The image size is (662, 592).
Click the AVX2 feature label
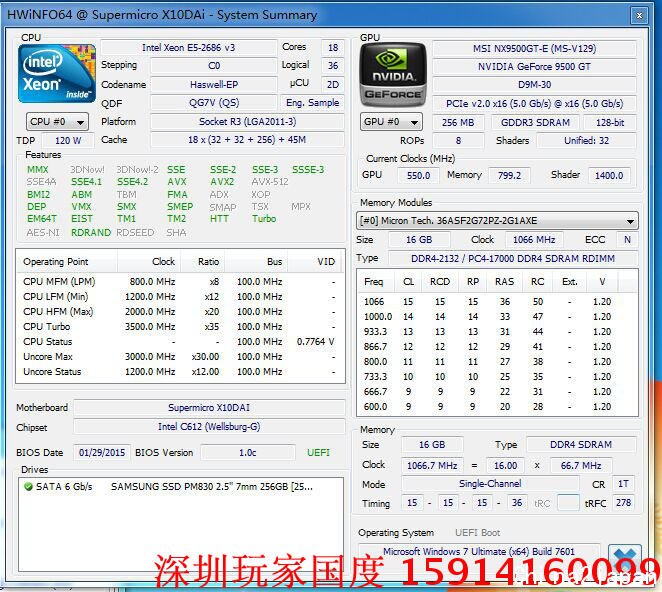(222, 182)
